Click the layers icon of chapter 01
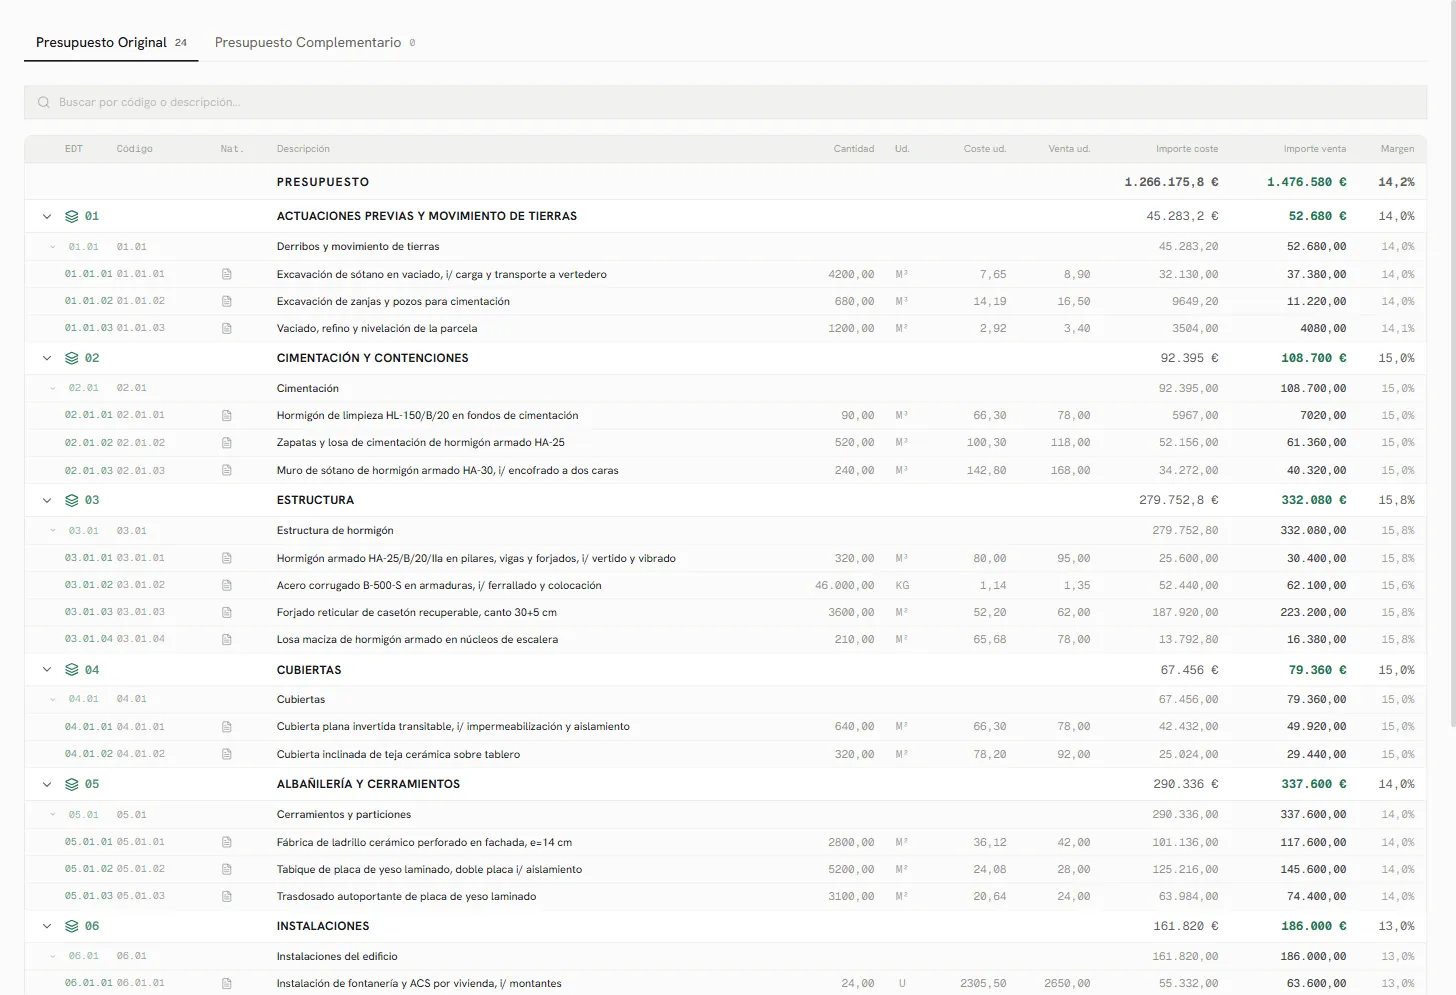1456x995 pixels. tap(71, 216)
